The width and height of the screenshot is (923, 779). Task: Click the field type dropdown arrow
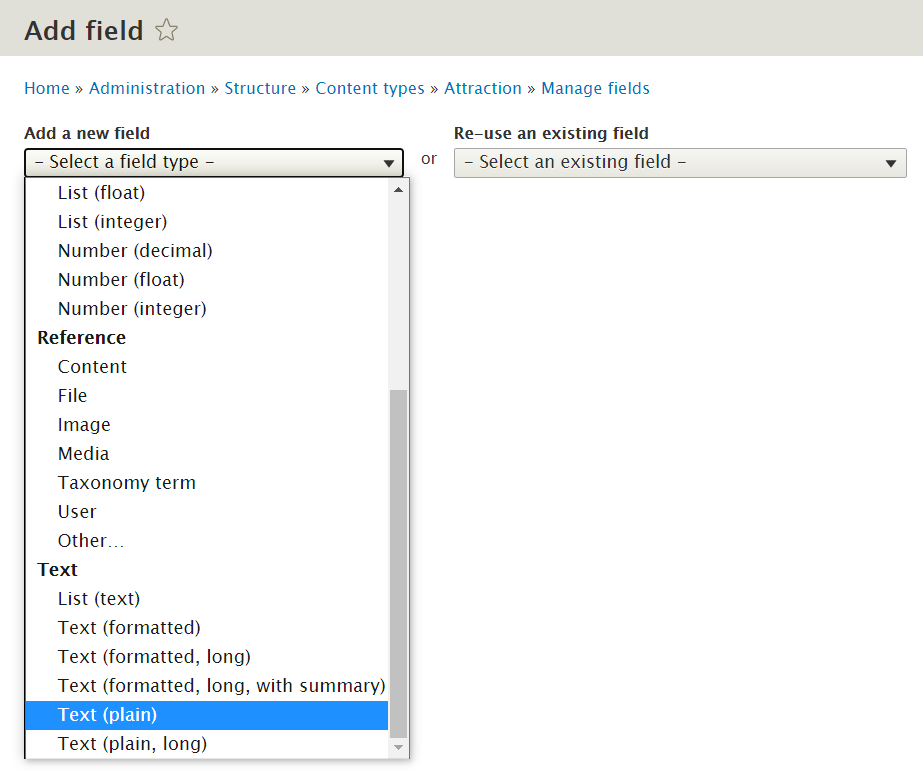tap(389, 162)
